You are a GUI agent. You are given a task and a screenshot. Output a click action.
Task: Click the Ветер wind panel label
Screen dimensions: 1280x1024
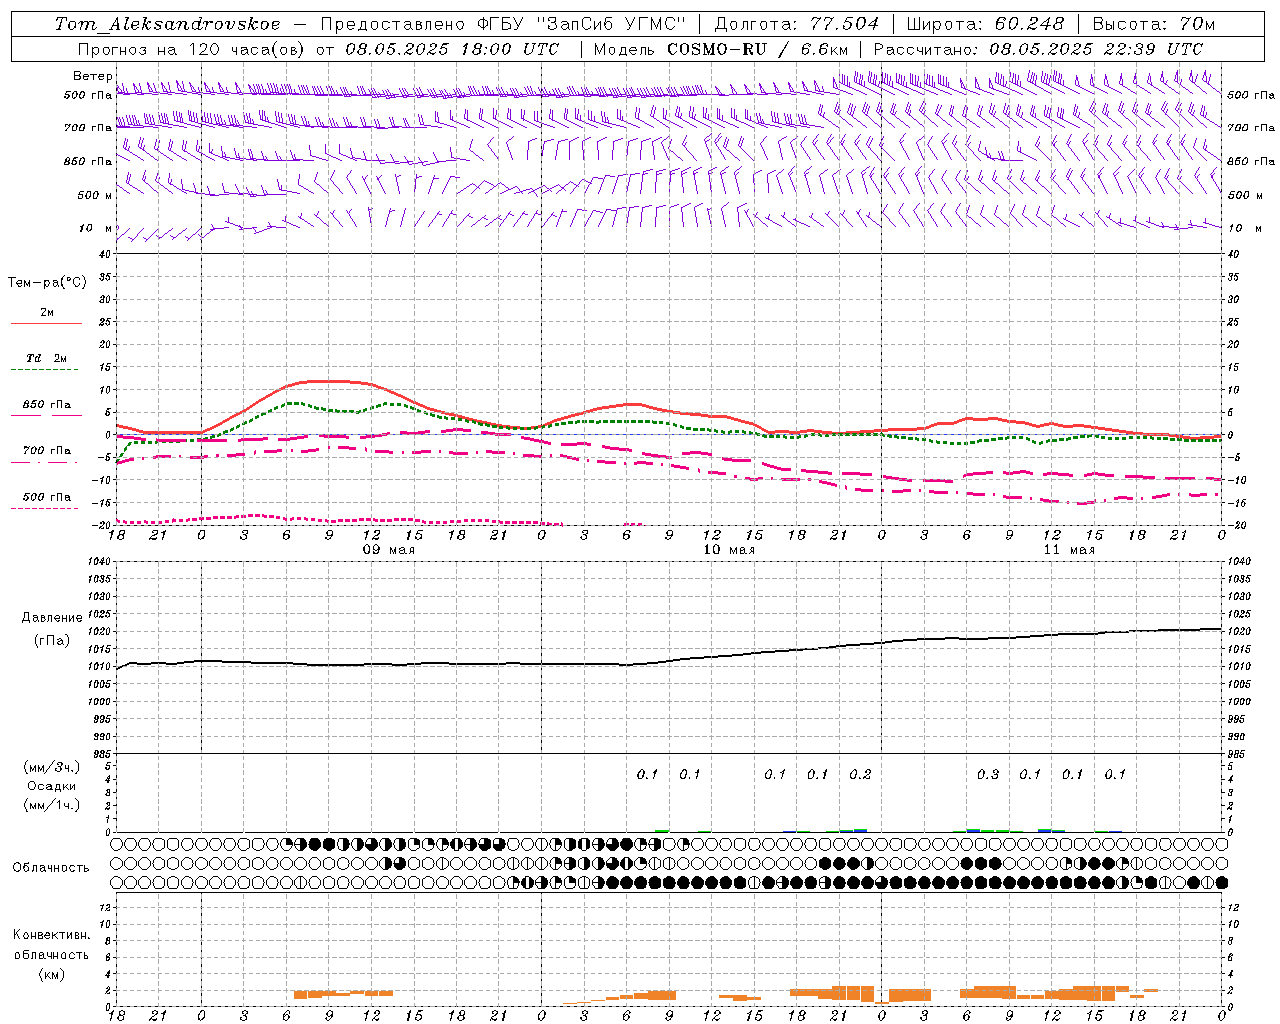(x=93, y=76)
